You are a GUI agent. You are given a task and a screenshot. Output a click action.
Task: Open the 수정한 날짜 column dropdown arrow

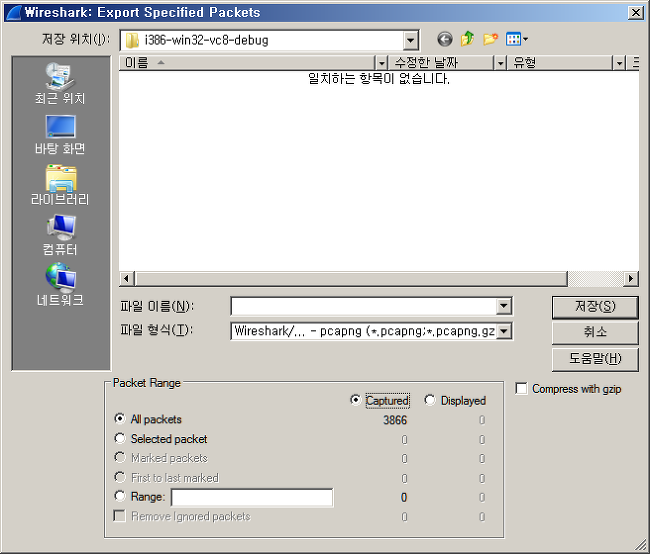500,63
